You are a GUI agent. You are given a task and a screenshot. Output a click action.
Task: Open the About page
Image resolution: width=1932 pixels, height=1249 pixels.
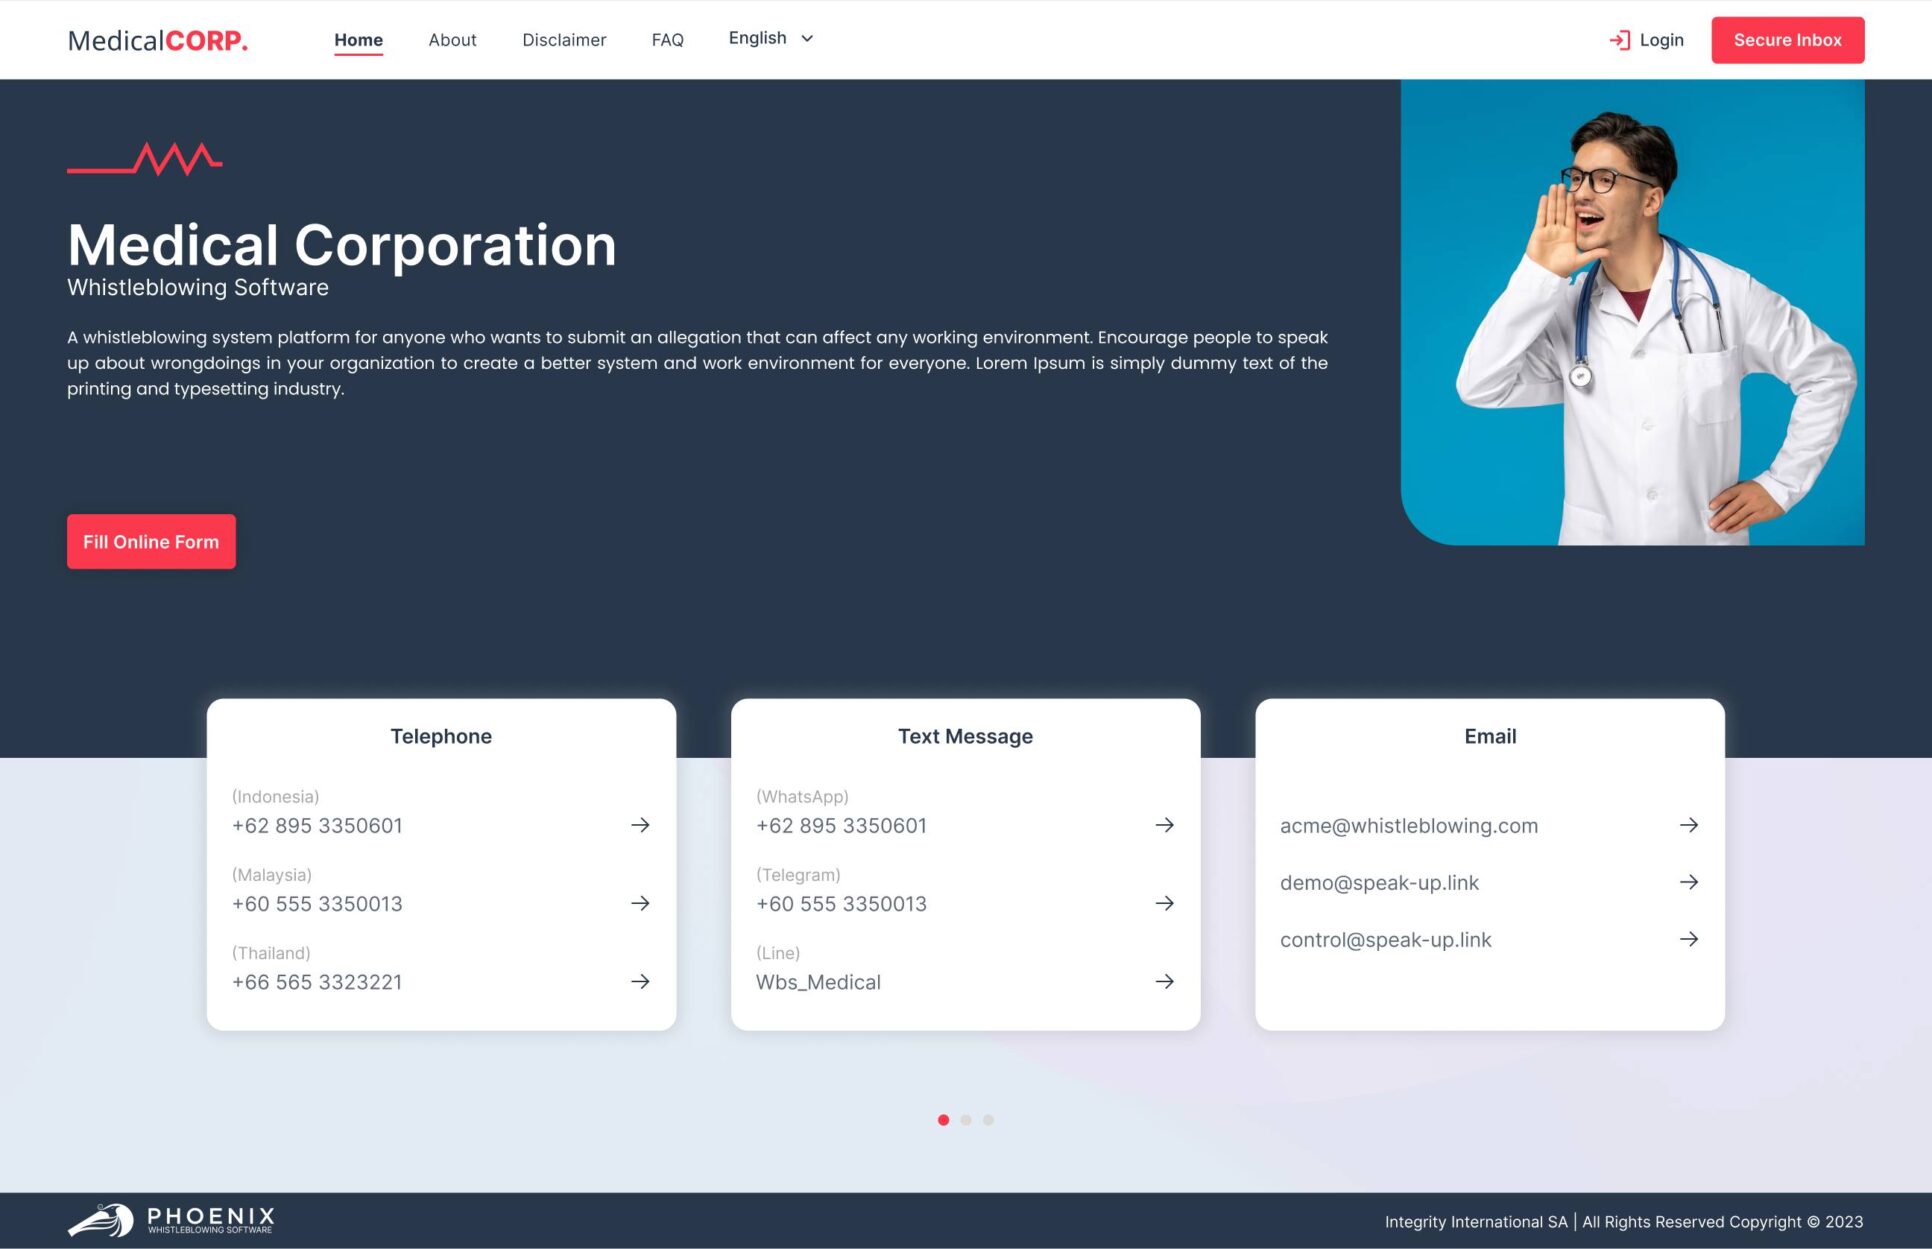pyautogui.click(x=452, y=40)
